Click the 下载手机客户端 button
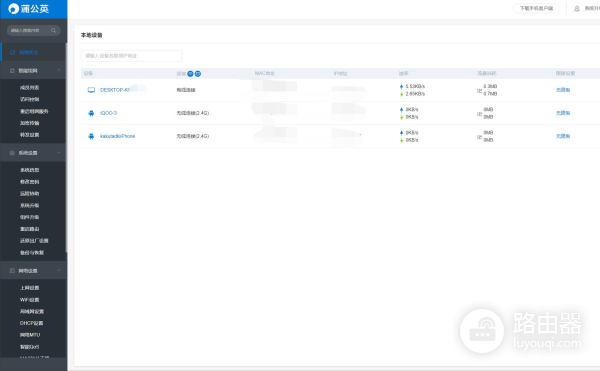 [x=536, y=8]
